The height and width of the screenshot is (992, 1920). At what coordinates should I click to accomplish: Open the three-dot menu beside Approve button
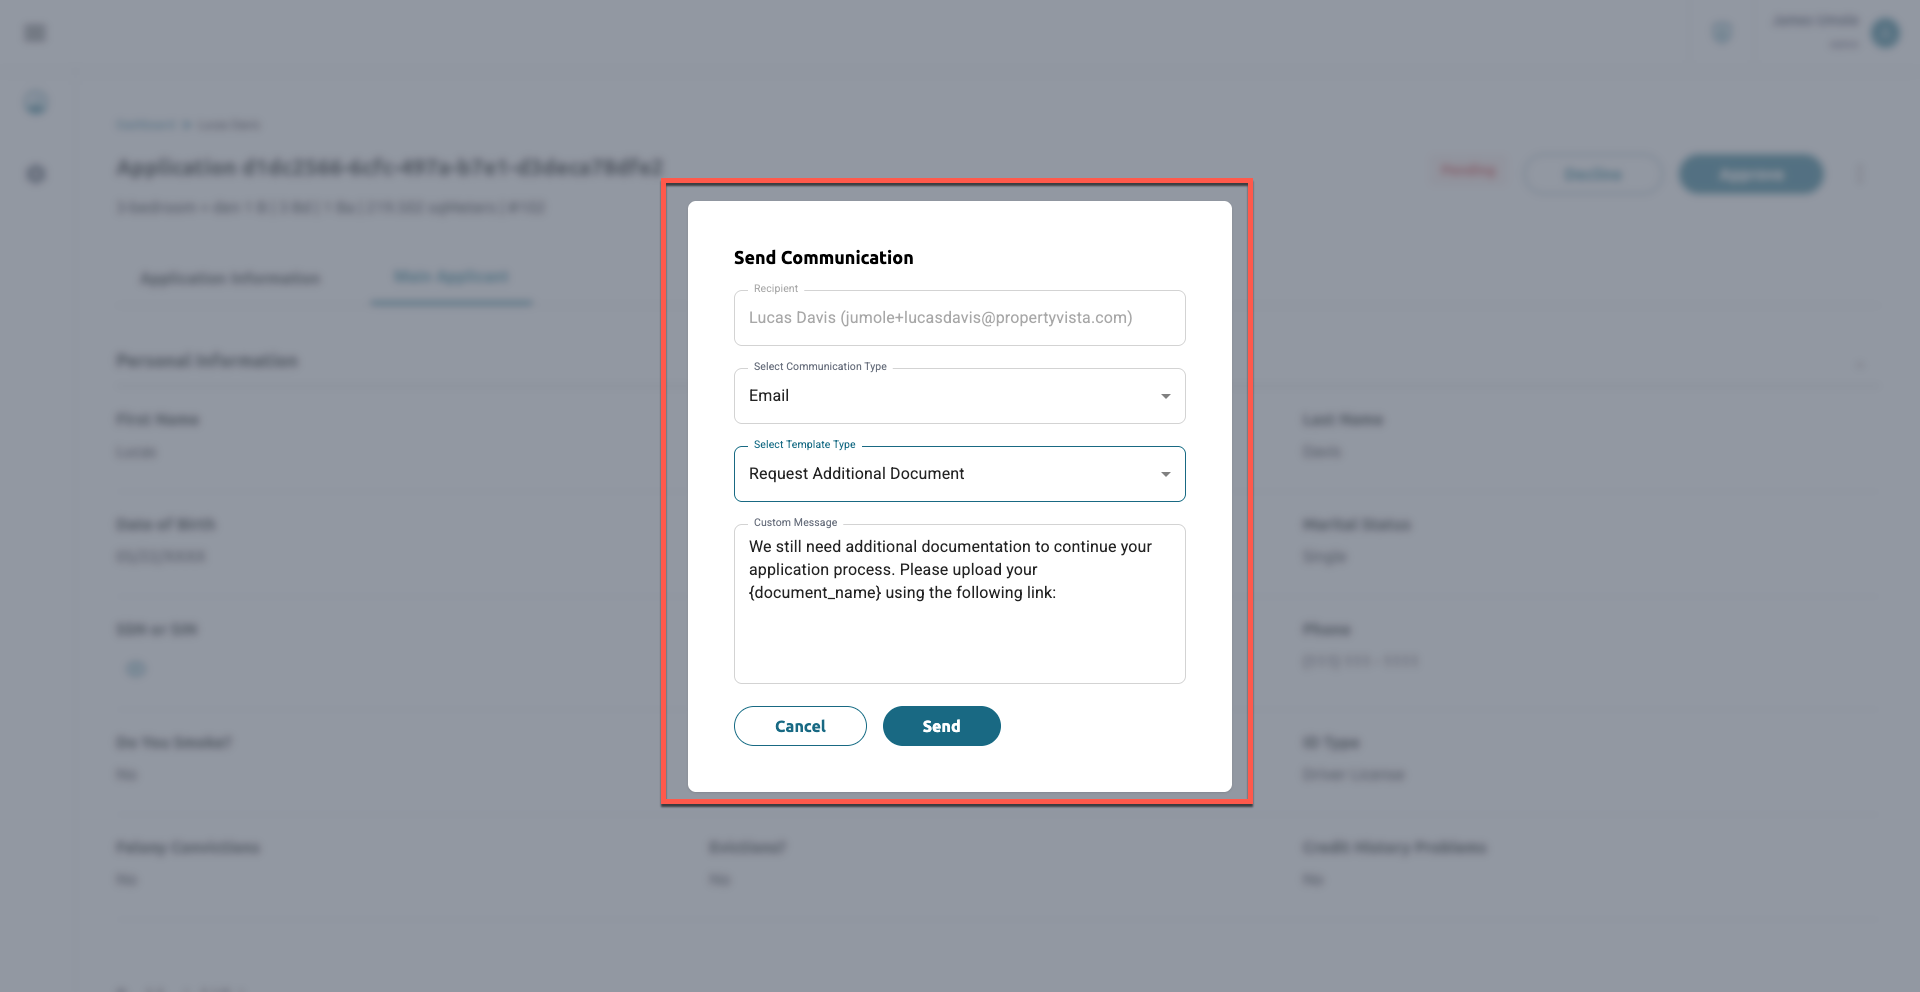[x=1860, y=174]
